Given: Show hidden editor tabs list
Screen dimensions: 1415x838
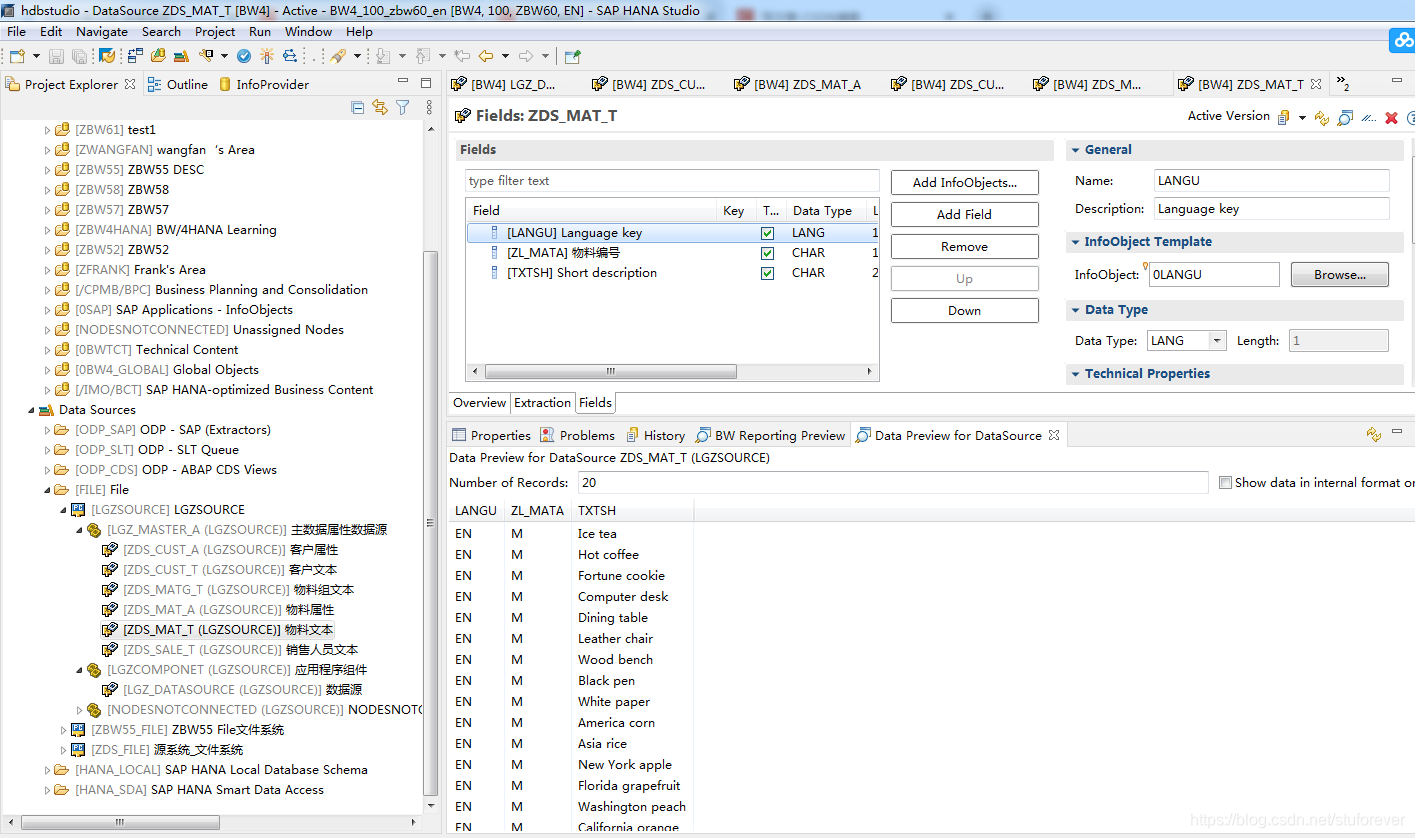Looking at the screenshot, I should pos(1343,84).
